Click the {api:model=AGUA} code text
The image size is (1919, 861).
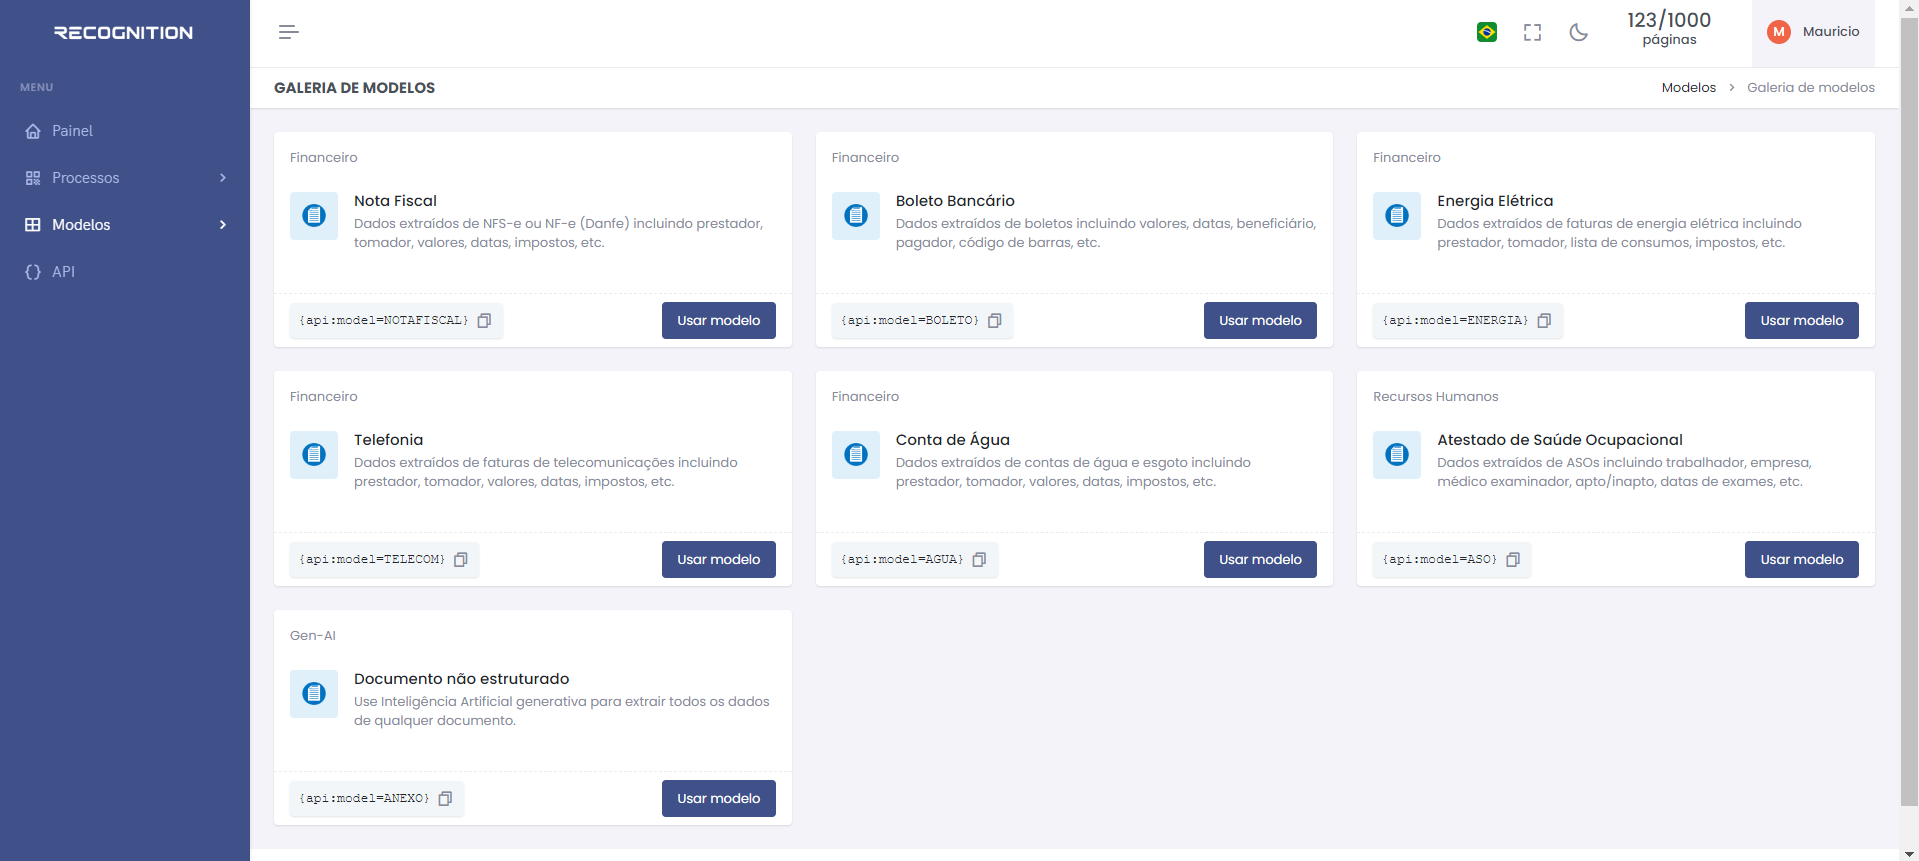[902, 560]
